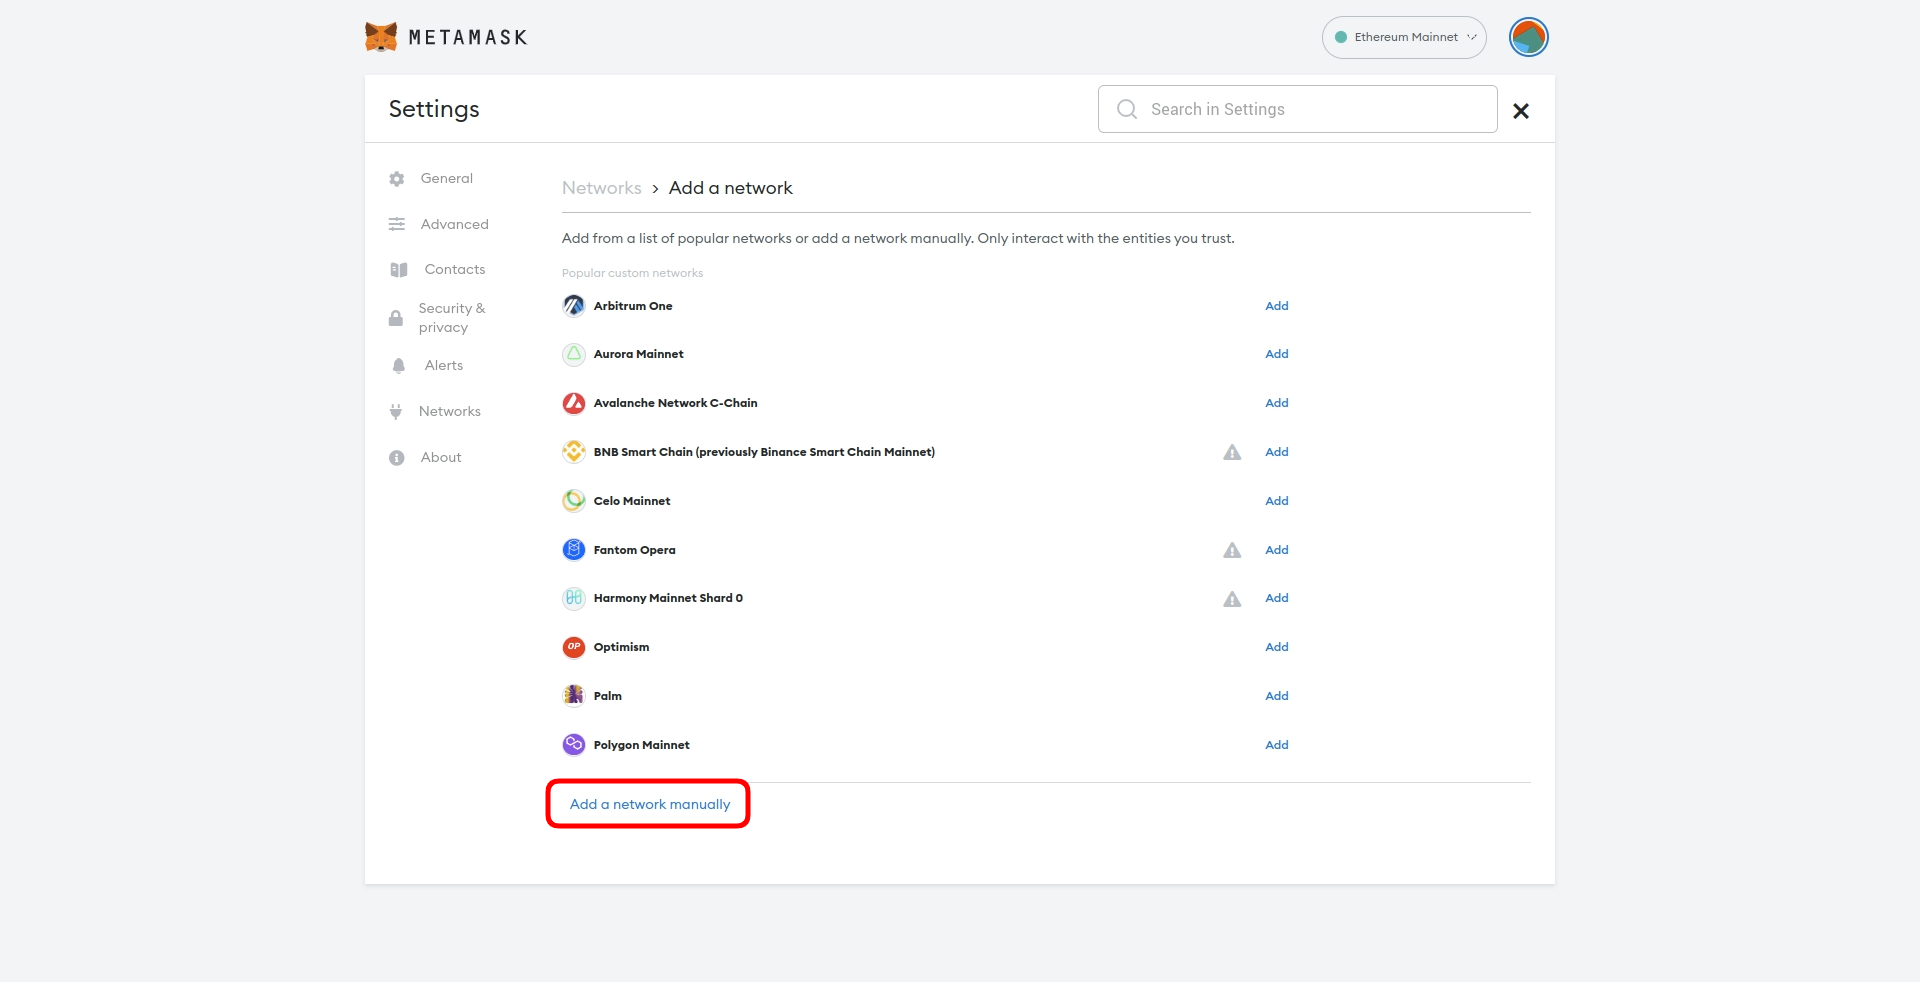Screen dimensions: 1920x982
Task: Open the account avatar menu
Action: click(x=1528, y=37)
